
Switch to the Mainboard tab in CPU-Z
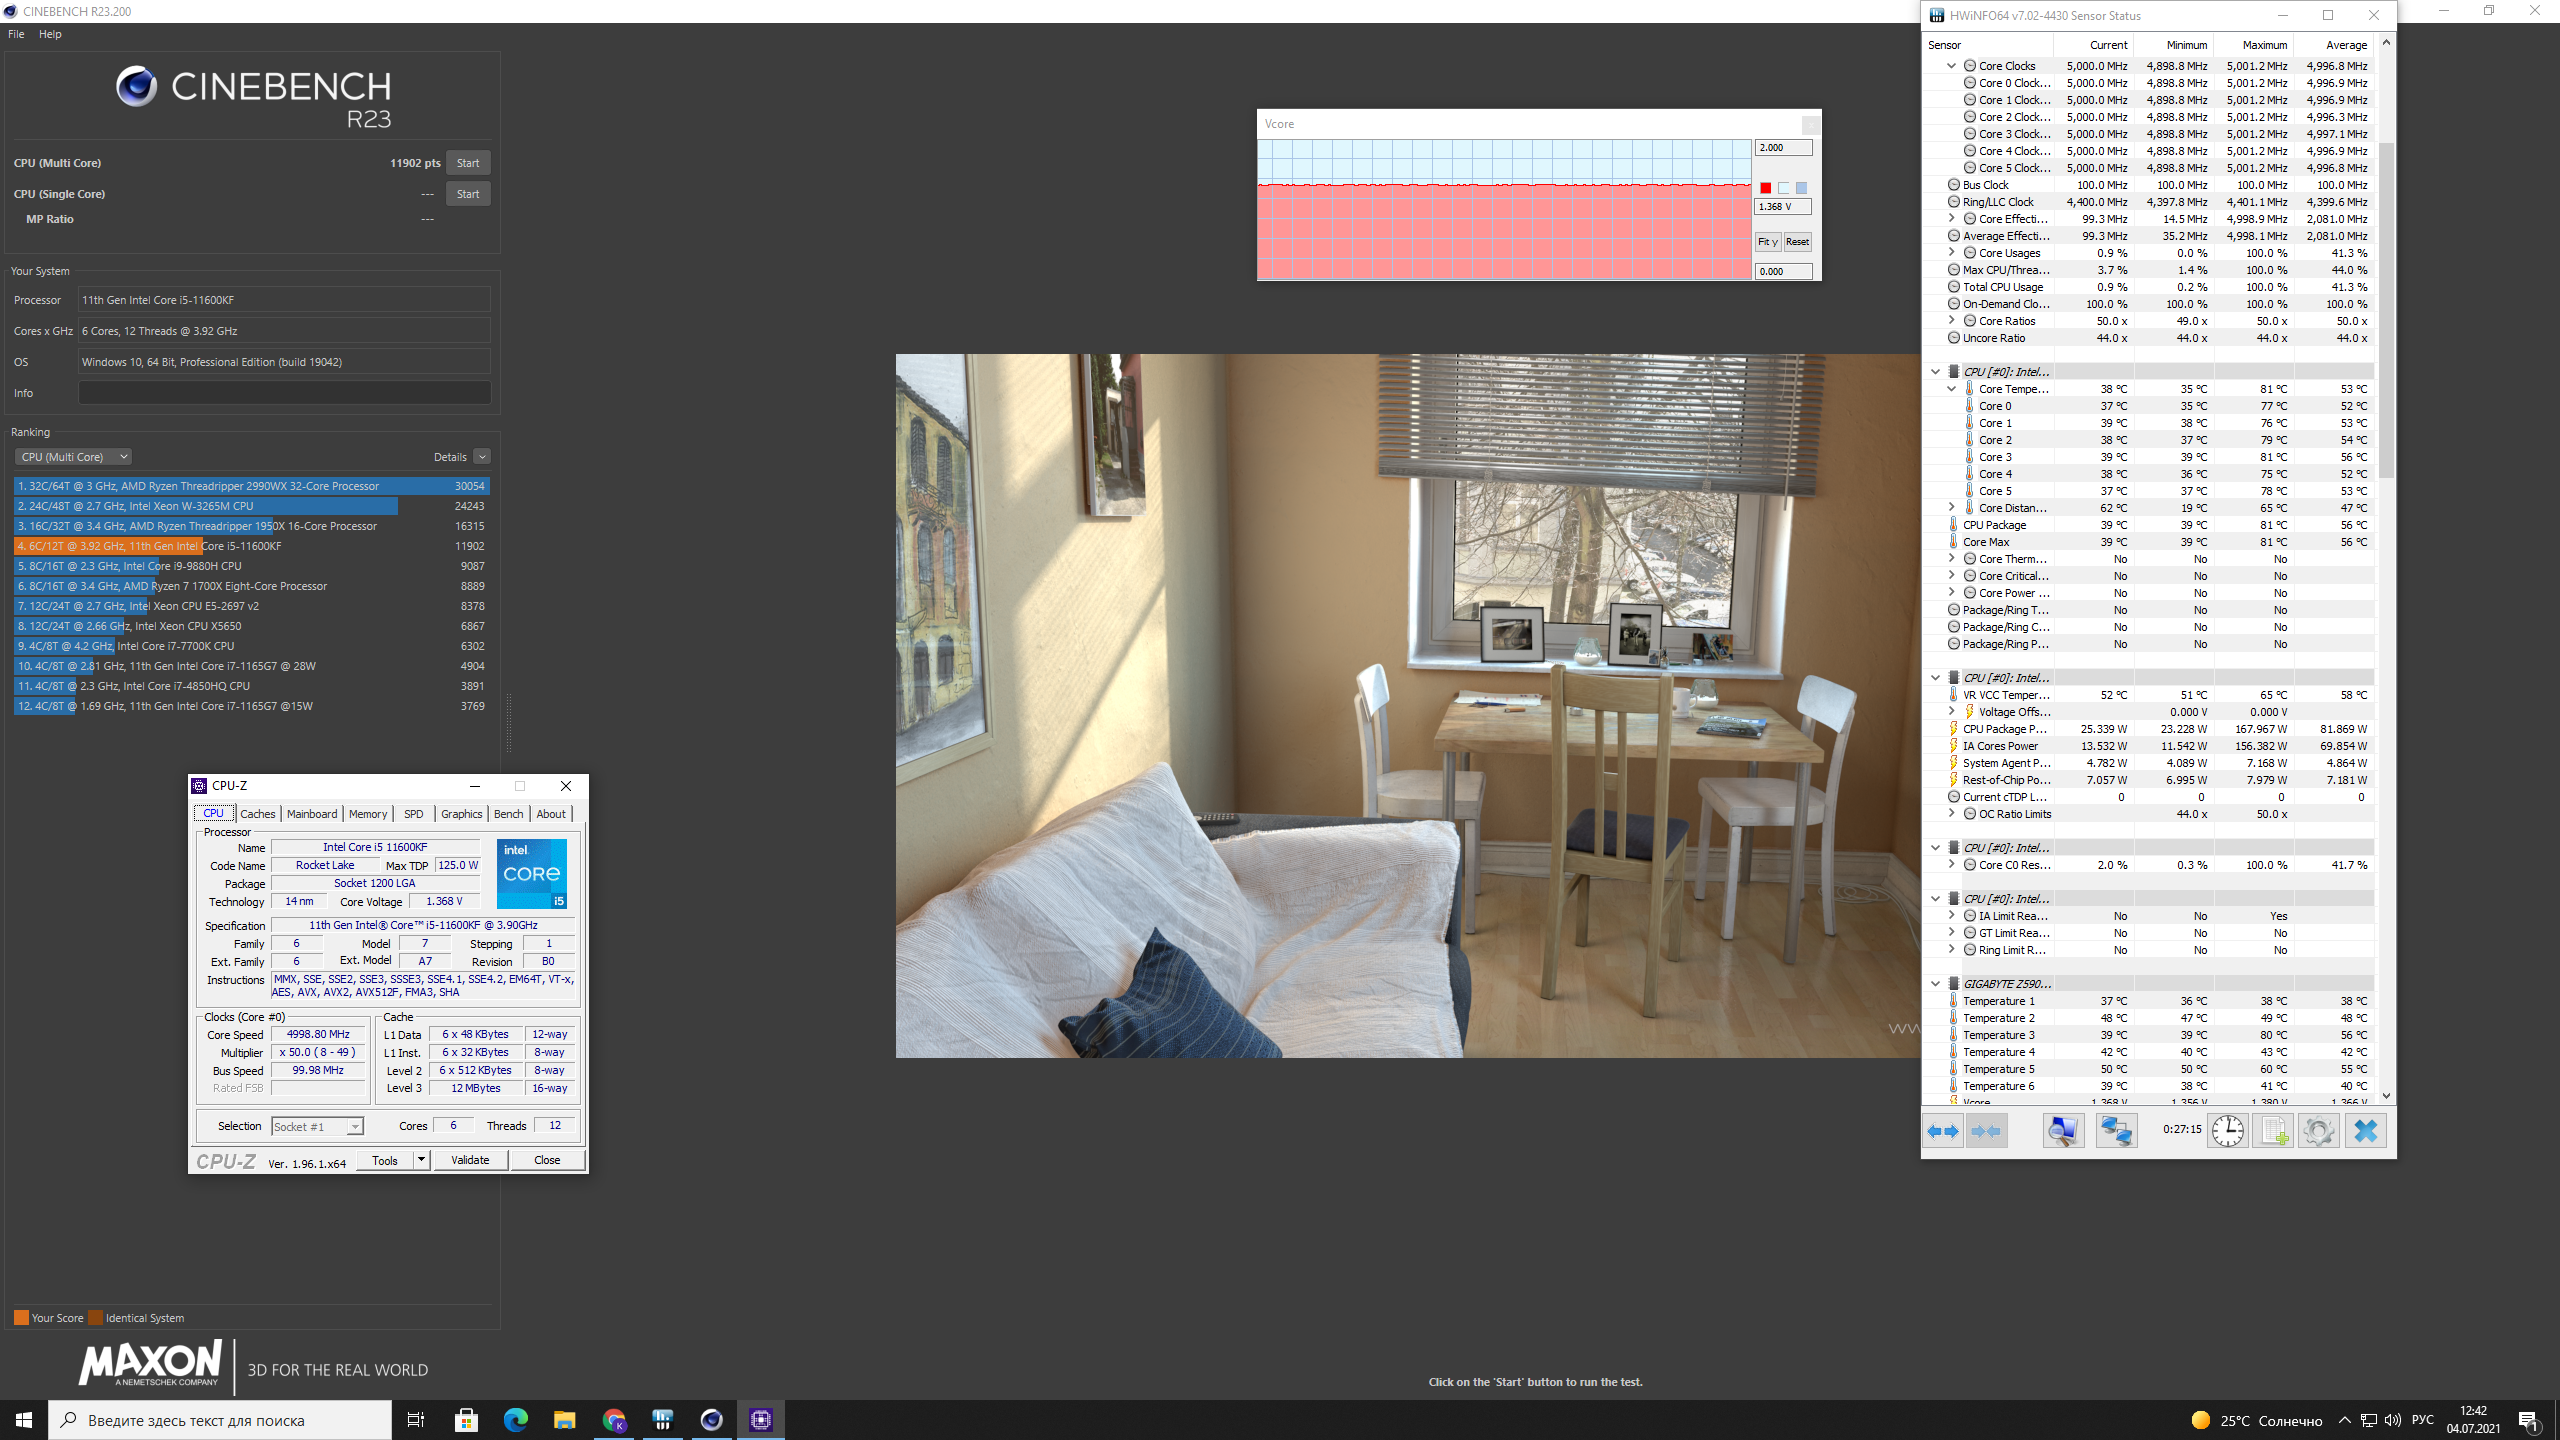click(x=312, y=814)
